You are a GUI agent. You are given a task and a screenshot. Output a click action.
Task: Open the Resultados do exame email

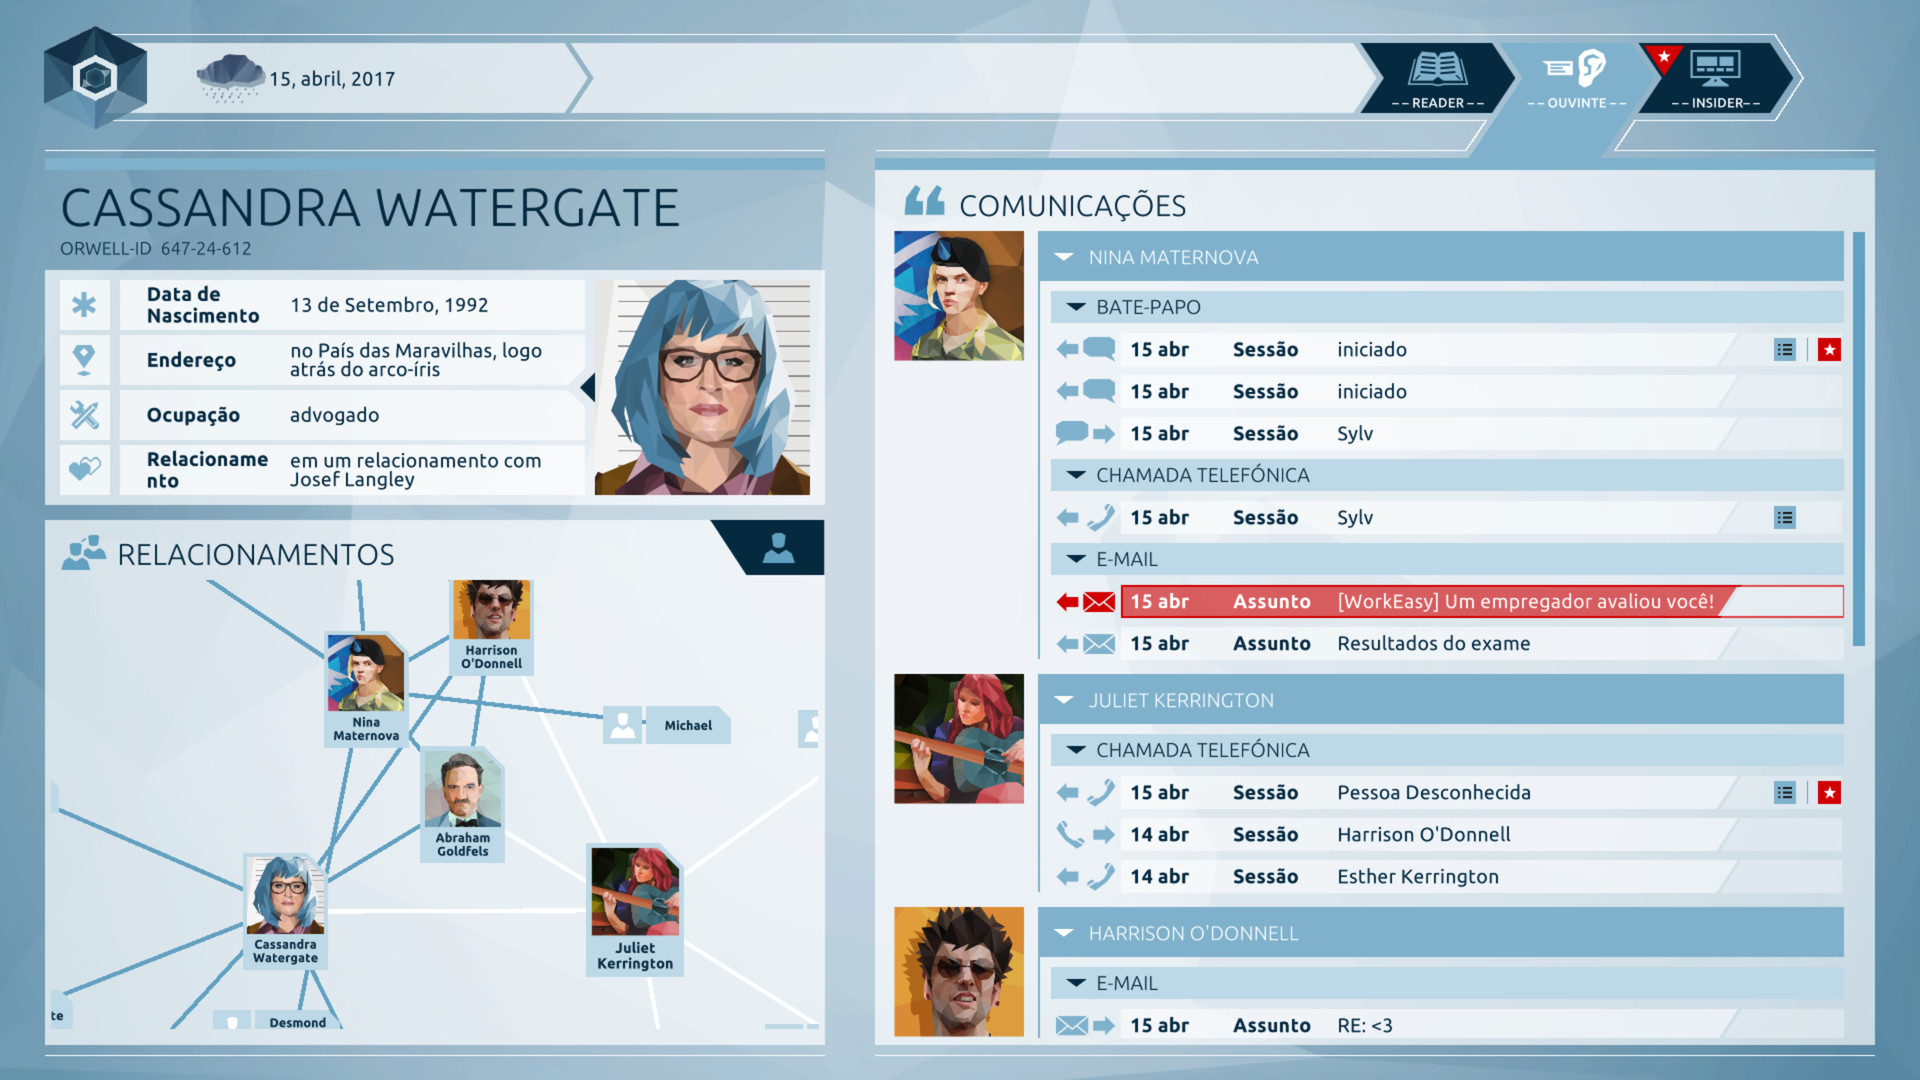pos(1481,643)
